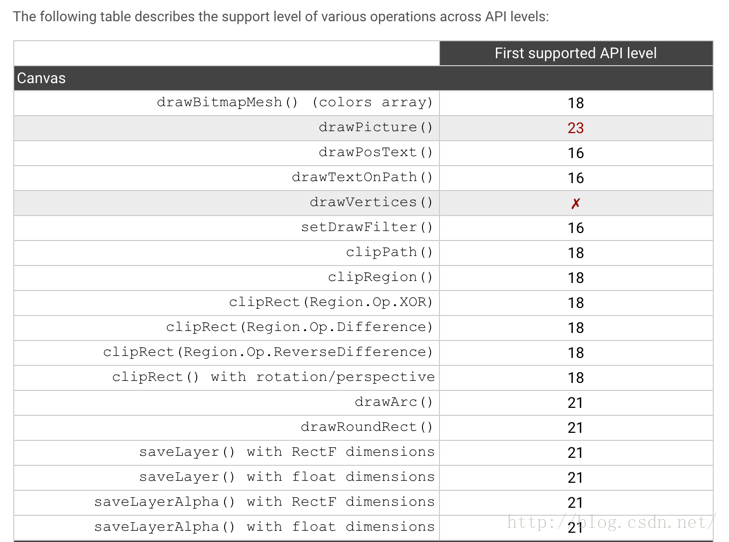Click clipRect(Region.Op.Difference) text
729x542 pixels.
[x=300, y=327]
